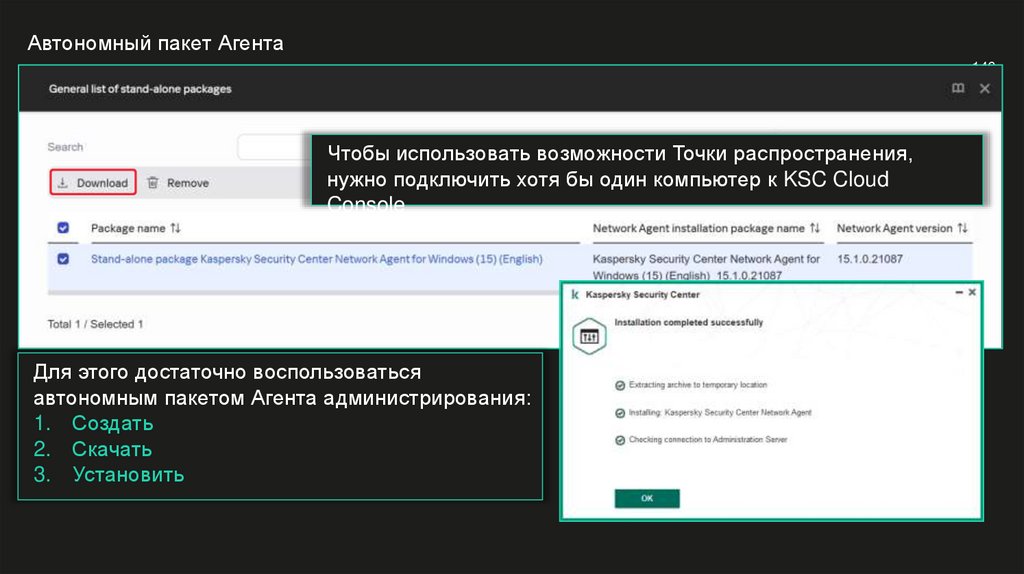Screen dimensions: 1024x574
Task: Click the Kaspersky logo in installer title
Action: point(575,295)
